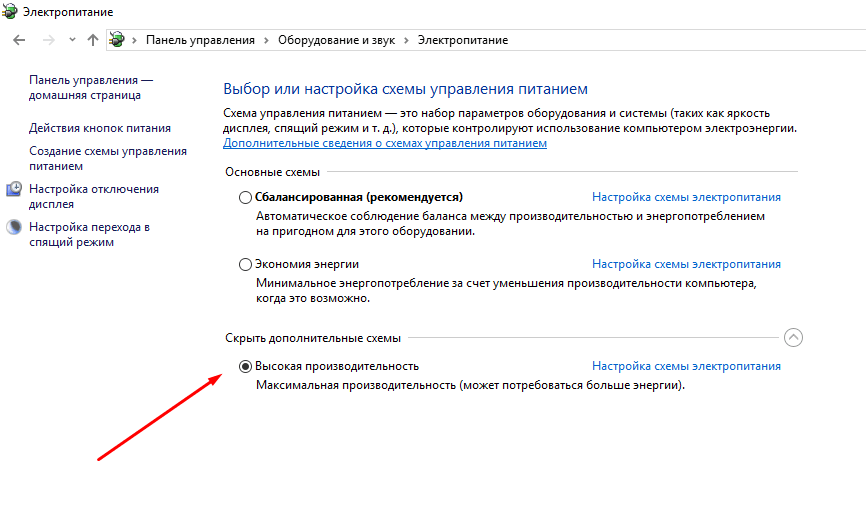
Task: Expand chevron after Панель управления breadcrumb
Action: (x=267, y=40)
